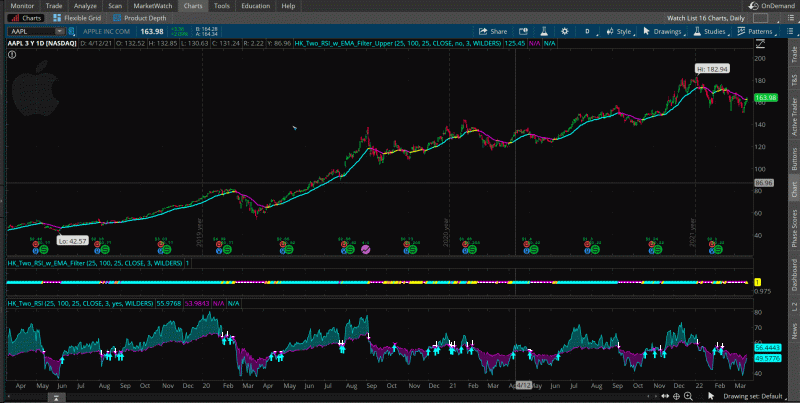
Task: Select the Tools tab
Action: pyautogui.click(x=221, y=6)
